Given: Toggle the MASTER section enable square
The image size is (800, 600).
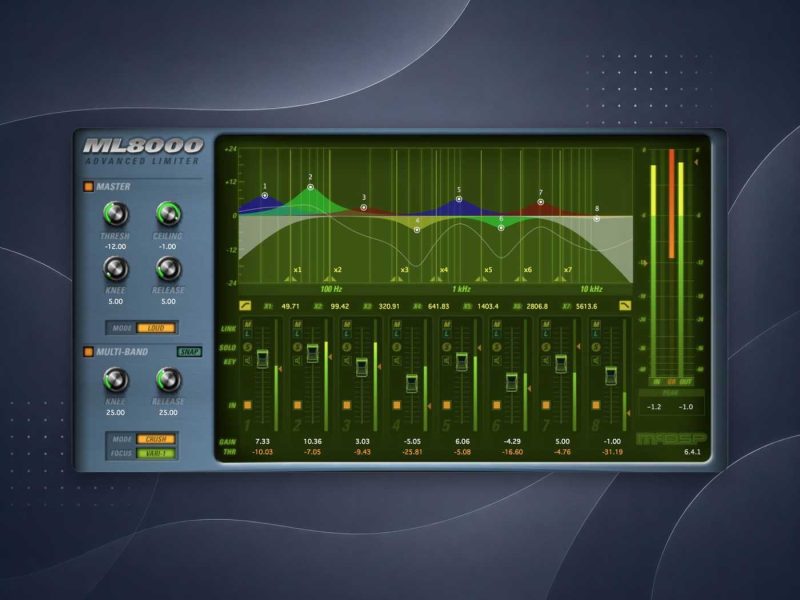Looking at the screenshot, I should coord(89,187).
